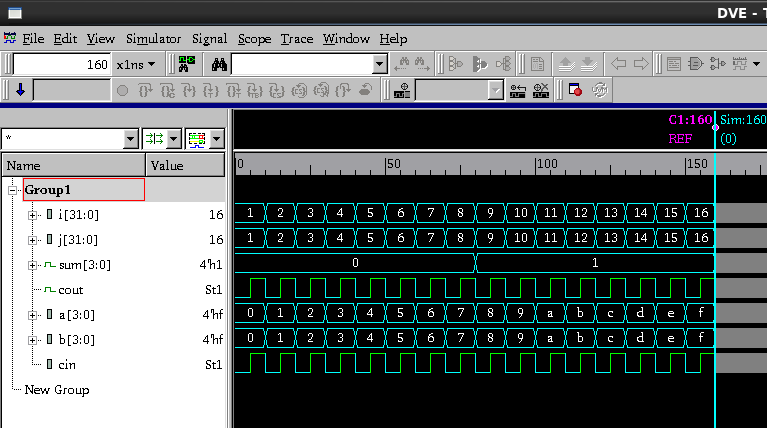
Task: Open the find field dropdown arrow
Action: pyautogui.click(x=380, y=64)
